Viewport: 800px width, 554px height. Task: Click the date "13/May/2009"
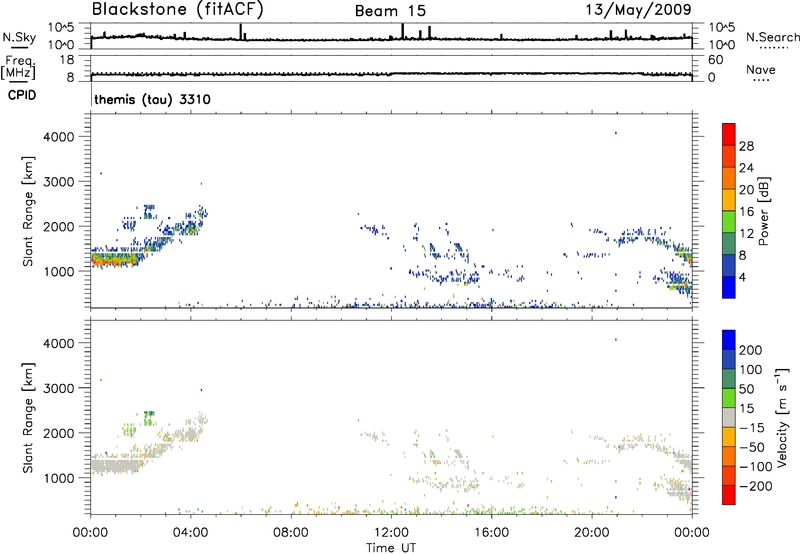coord(638,9)
